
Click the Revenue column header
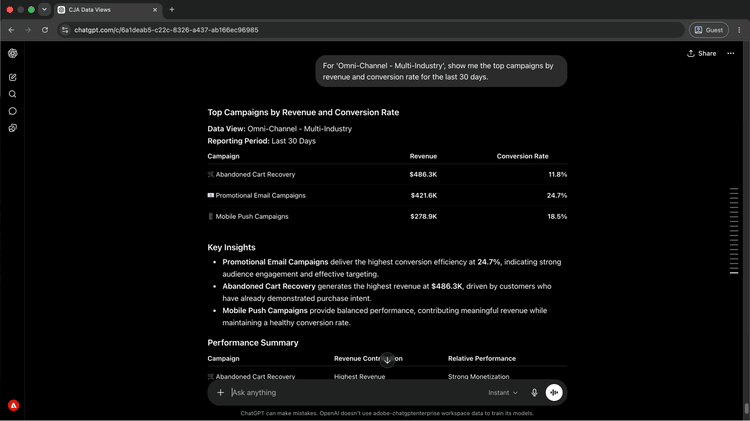(423, 156)
